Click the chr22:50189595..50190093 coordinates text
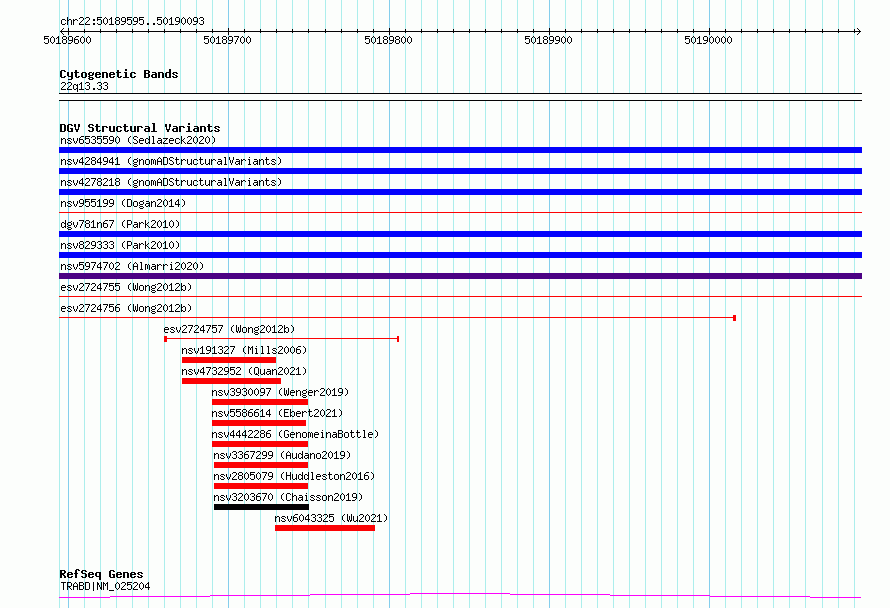This screenshot has height=608, width=890. coord(132,22)
